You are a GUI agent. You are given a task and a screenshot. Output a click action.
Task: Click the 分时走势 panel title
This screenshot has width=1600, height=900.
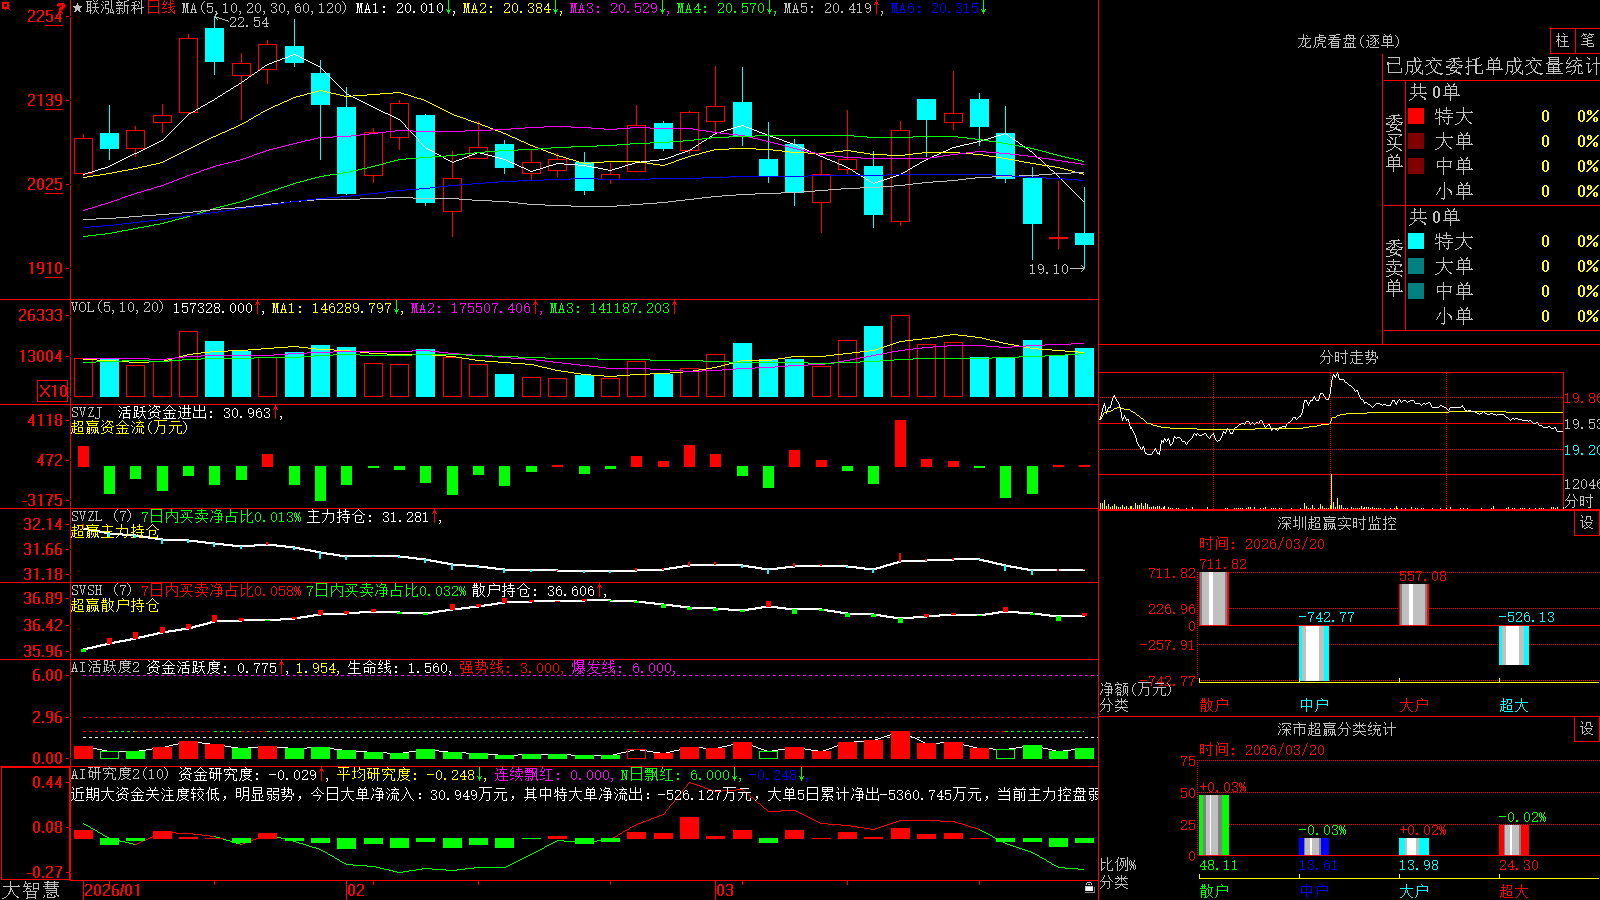[1348, 357]
